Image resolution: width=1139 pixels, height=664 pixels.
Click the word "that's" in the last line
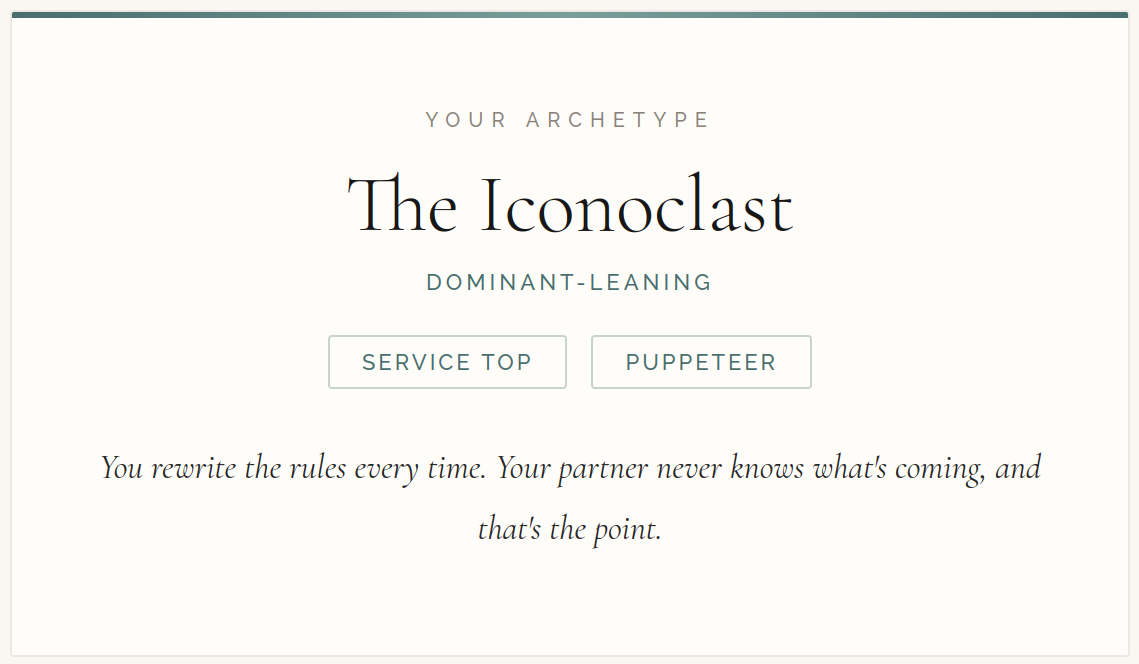tap(510, 528)
